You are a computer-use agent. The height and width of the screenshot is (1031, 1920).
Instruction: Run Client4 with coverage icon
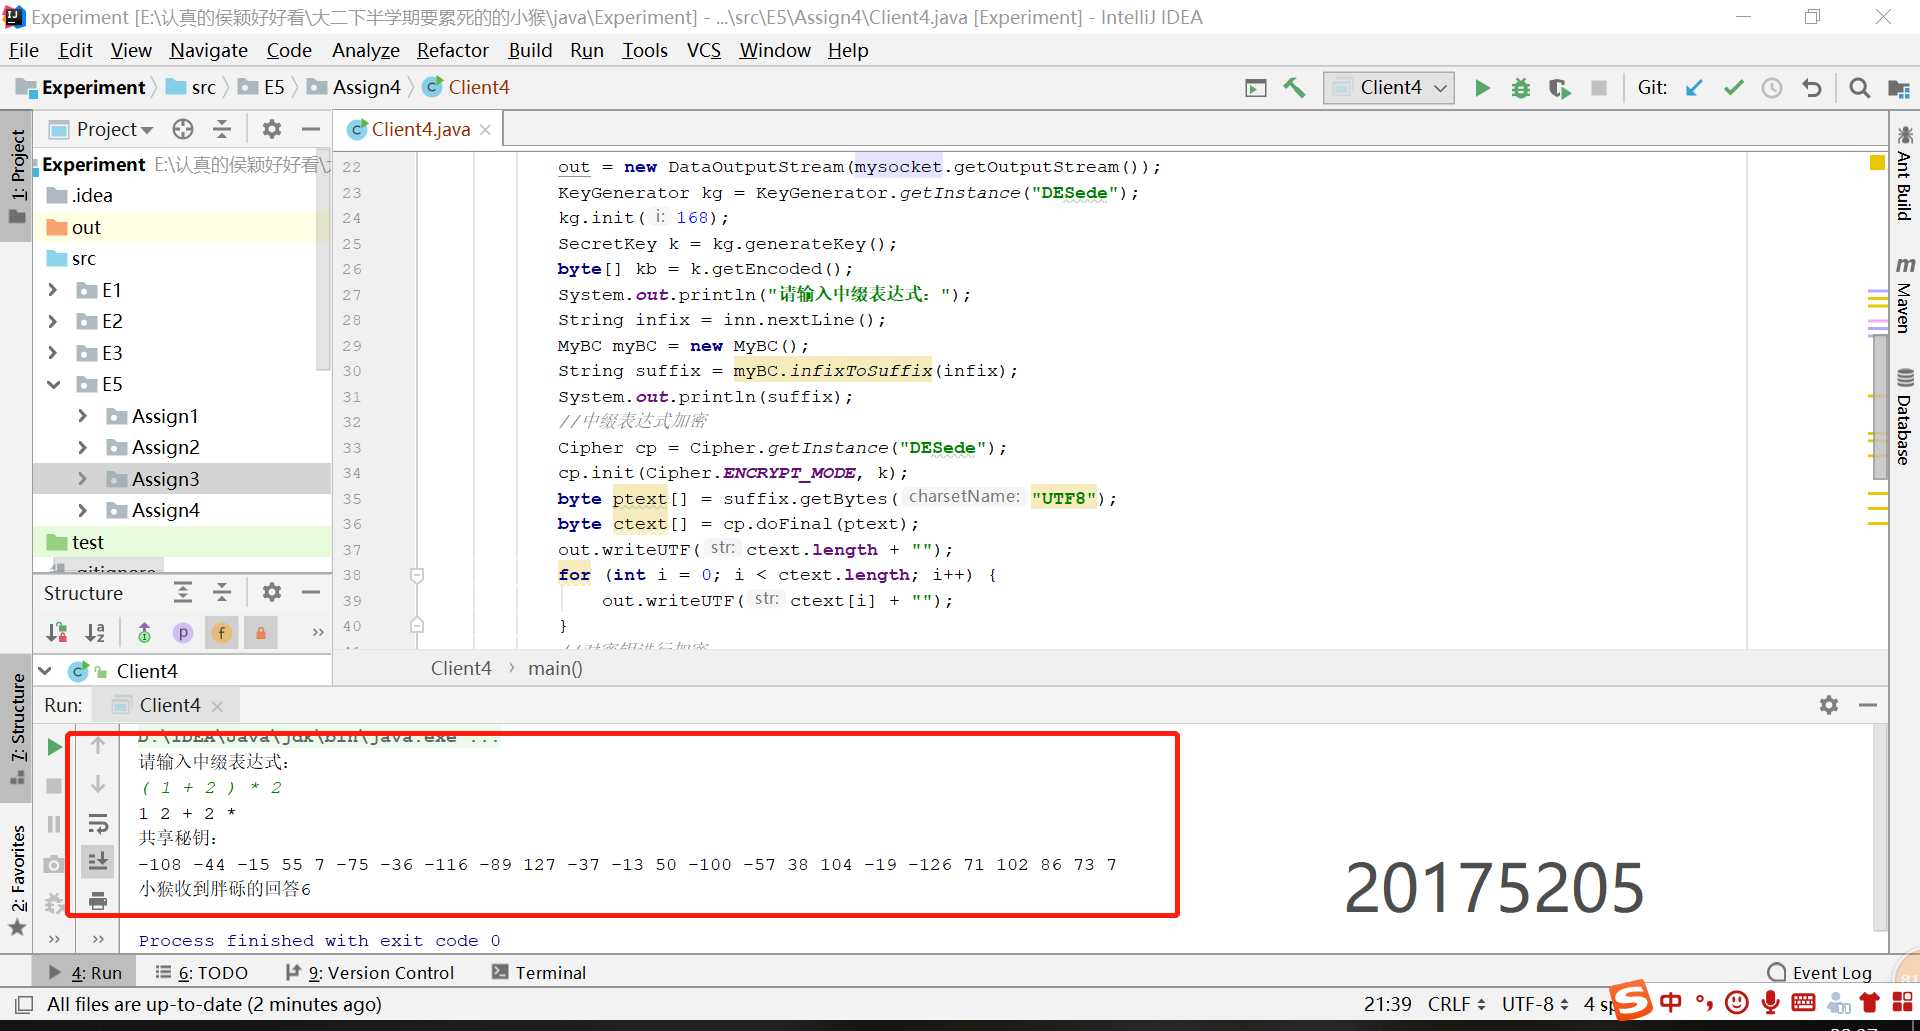1559,88
